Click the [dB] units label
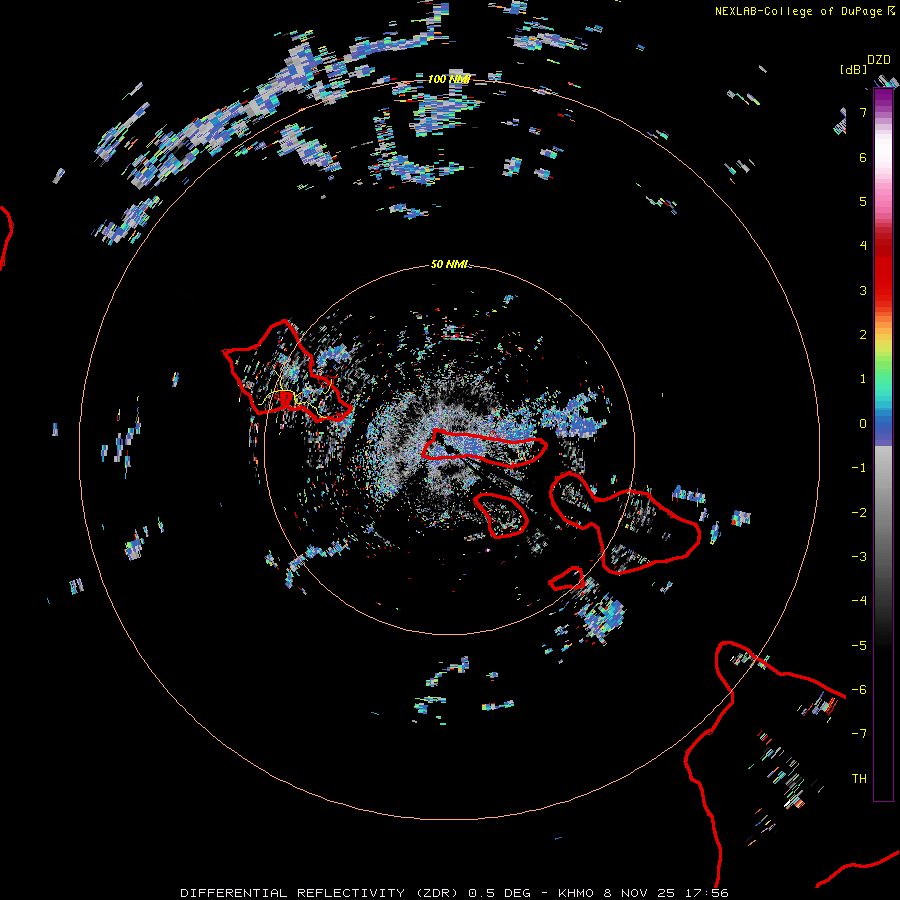 (854, 69)
